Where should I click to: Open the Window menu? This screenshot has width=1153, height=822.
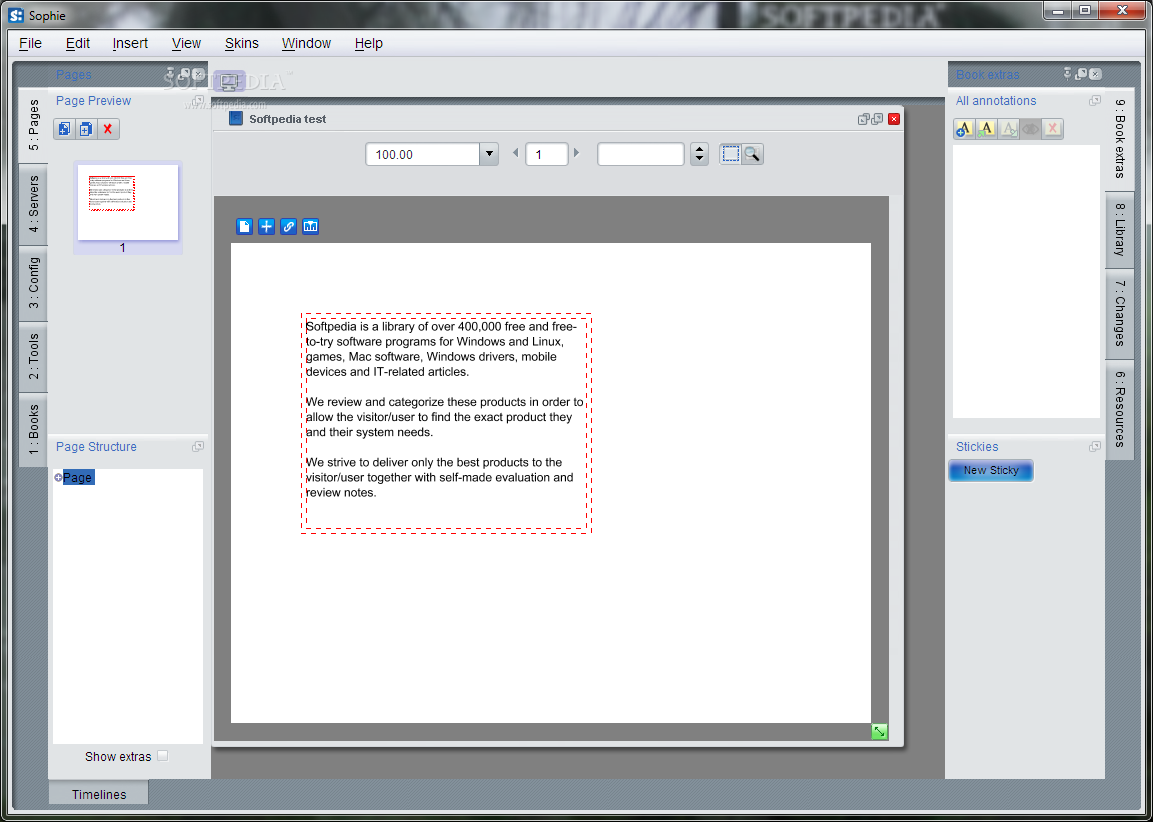[x=306, y=43]
